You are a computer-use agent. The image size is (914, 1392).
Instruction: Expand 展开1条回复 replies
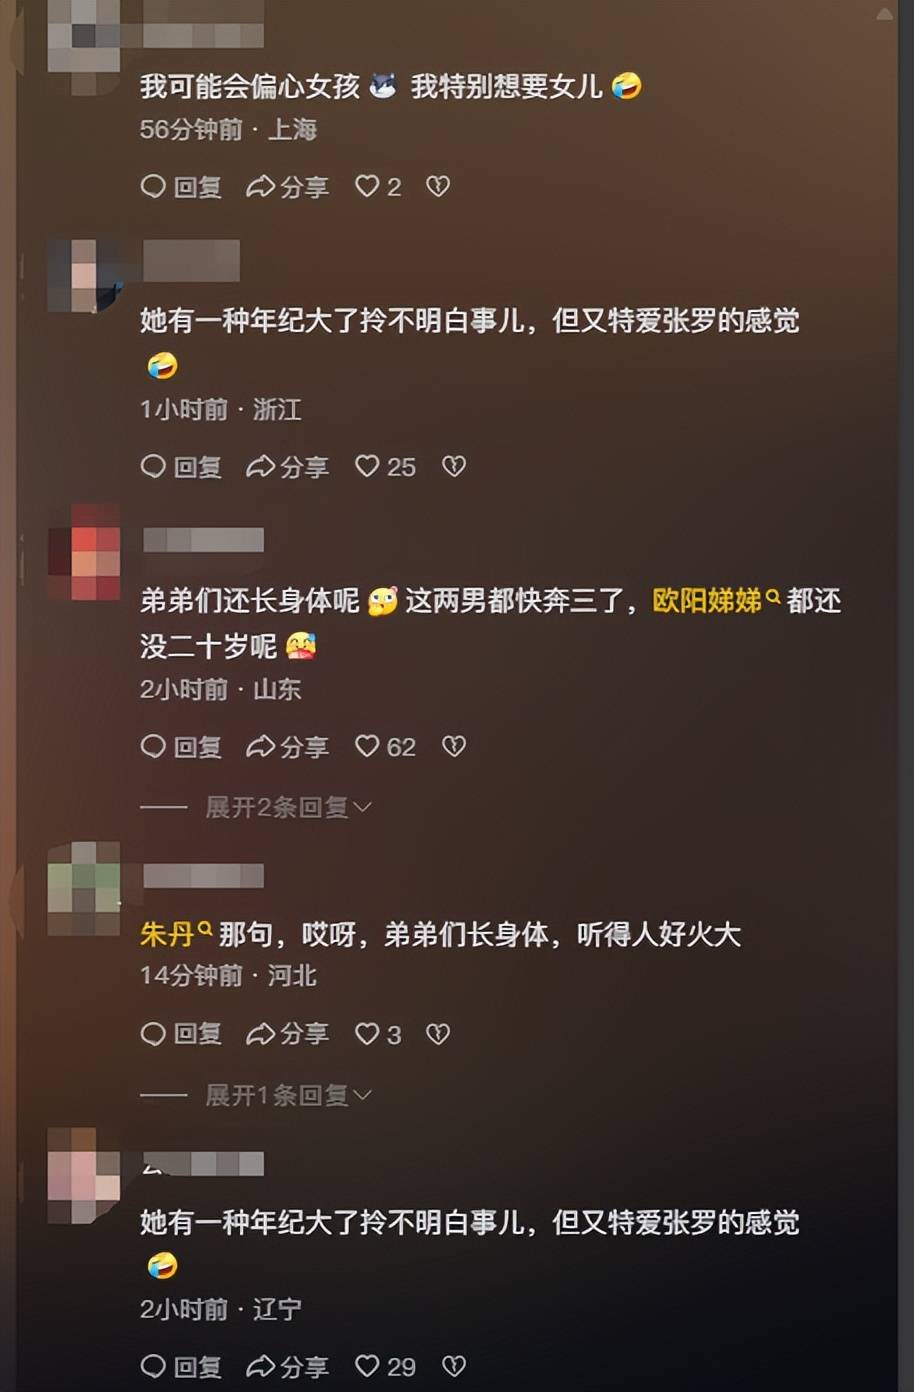click(288, 1095)
